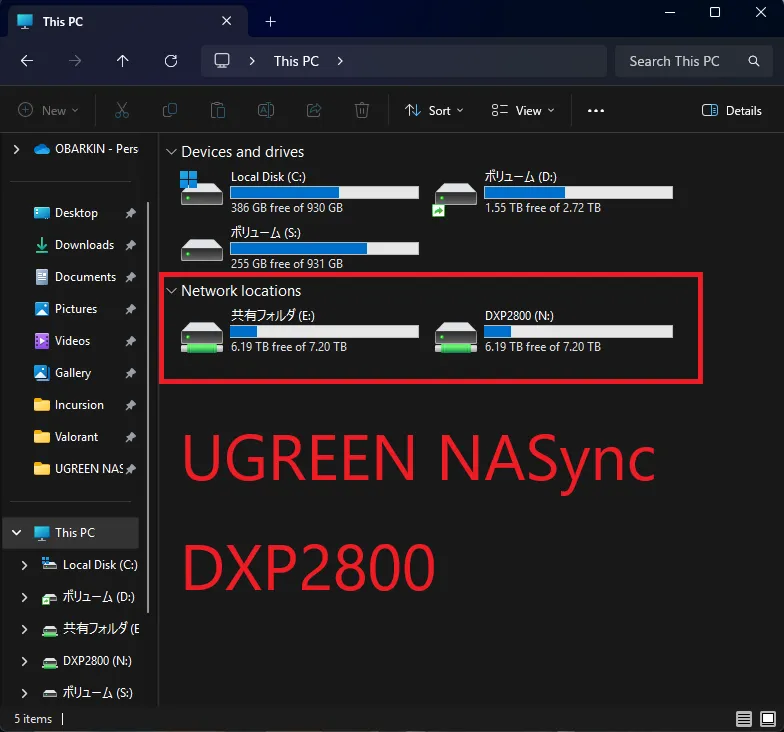Expand 共有フォルダ (E:) in sidebar tree
The width and height of the screenshot is (784, 732).
(x=24, y=629)
